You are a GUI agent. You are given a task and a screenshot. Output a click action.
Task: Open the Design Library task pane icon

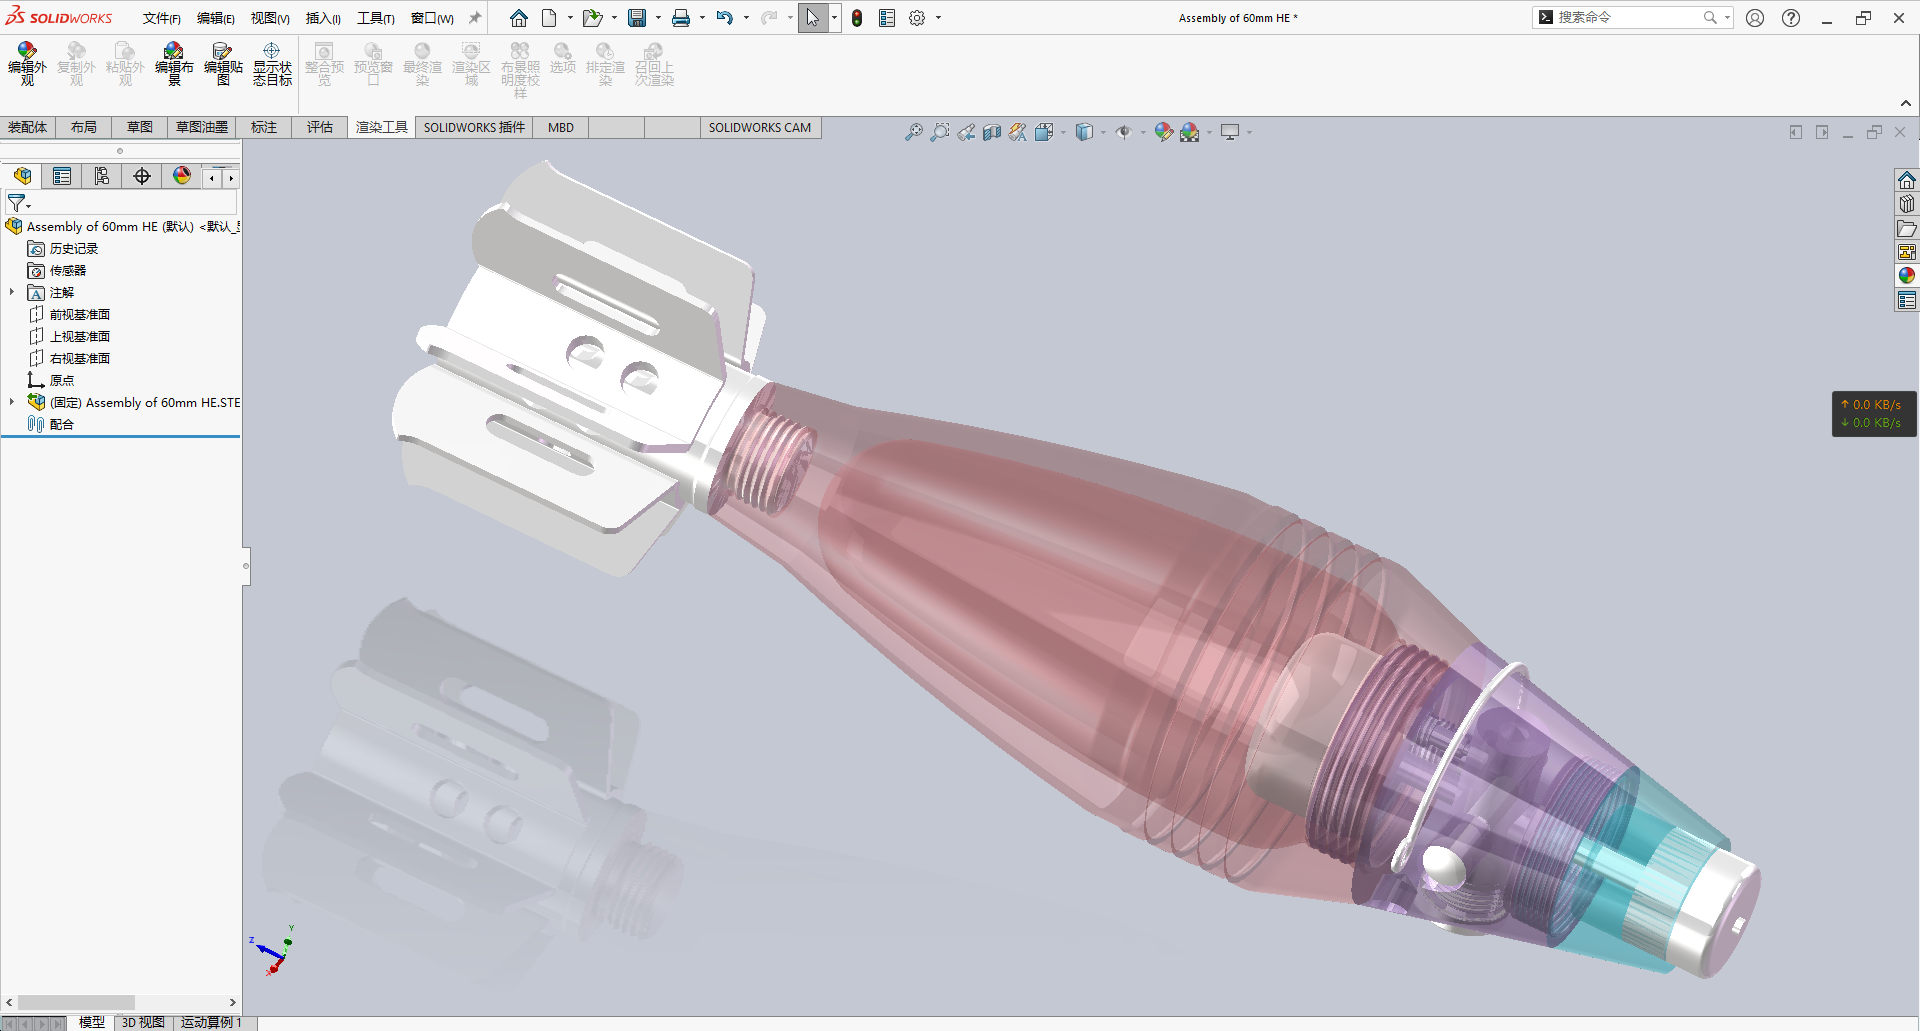[x=1907, y=204]
